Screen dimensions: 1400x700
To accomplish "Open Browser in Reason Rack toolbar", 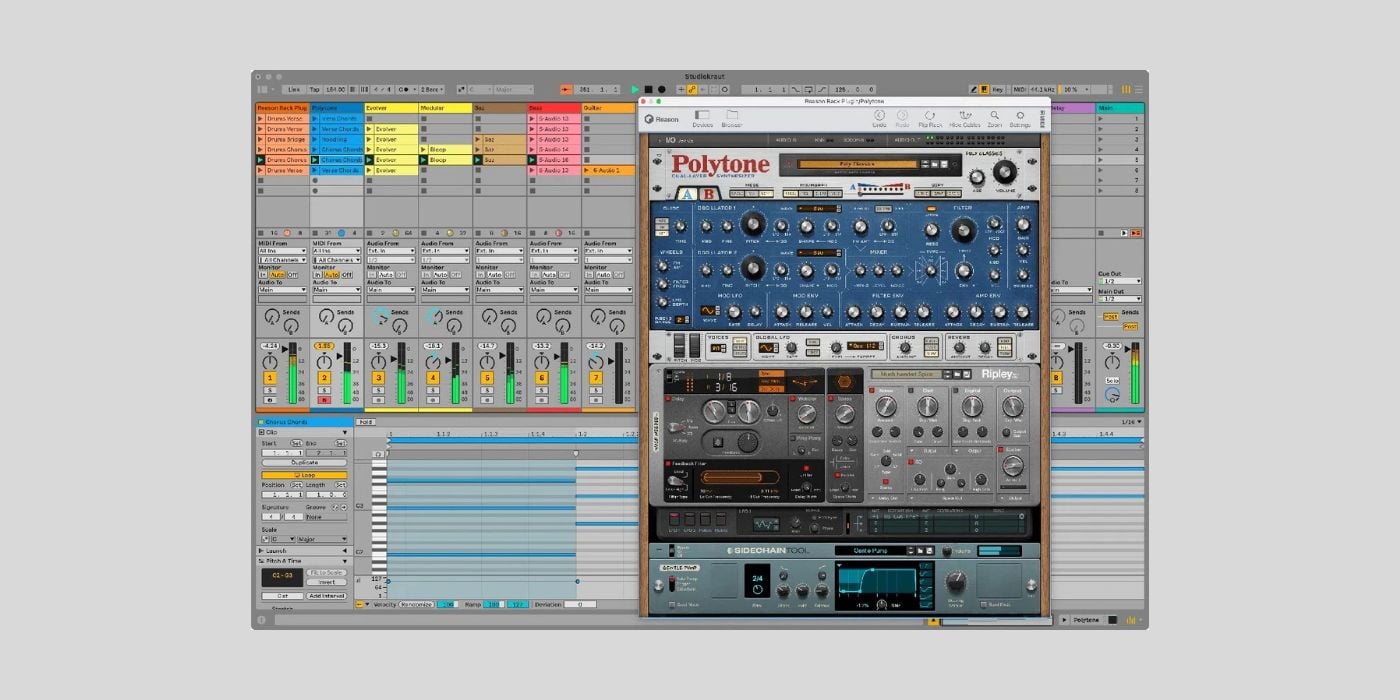I will pos(732,118).
